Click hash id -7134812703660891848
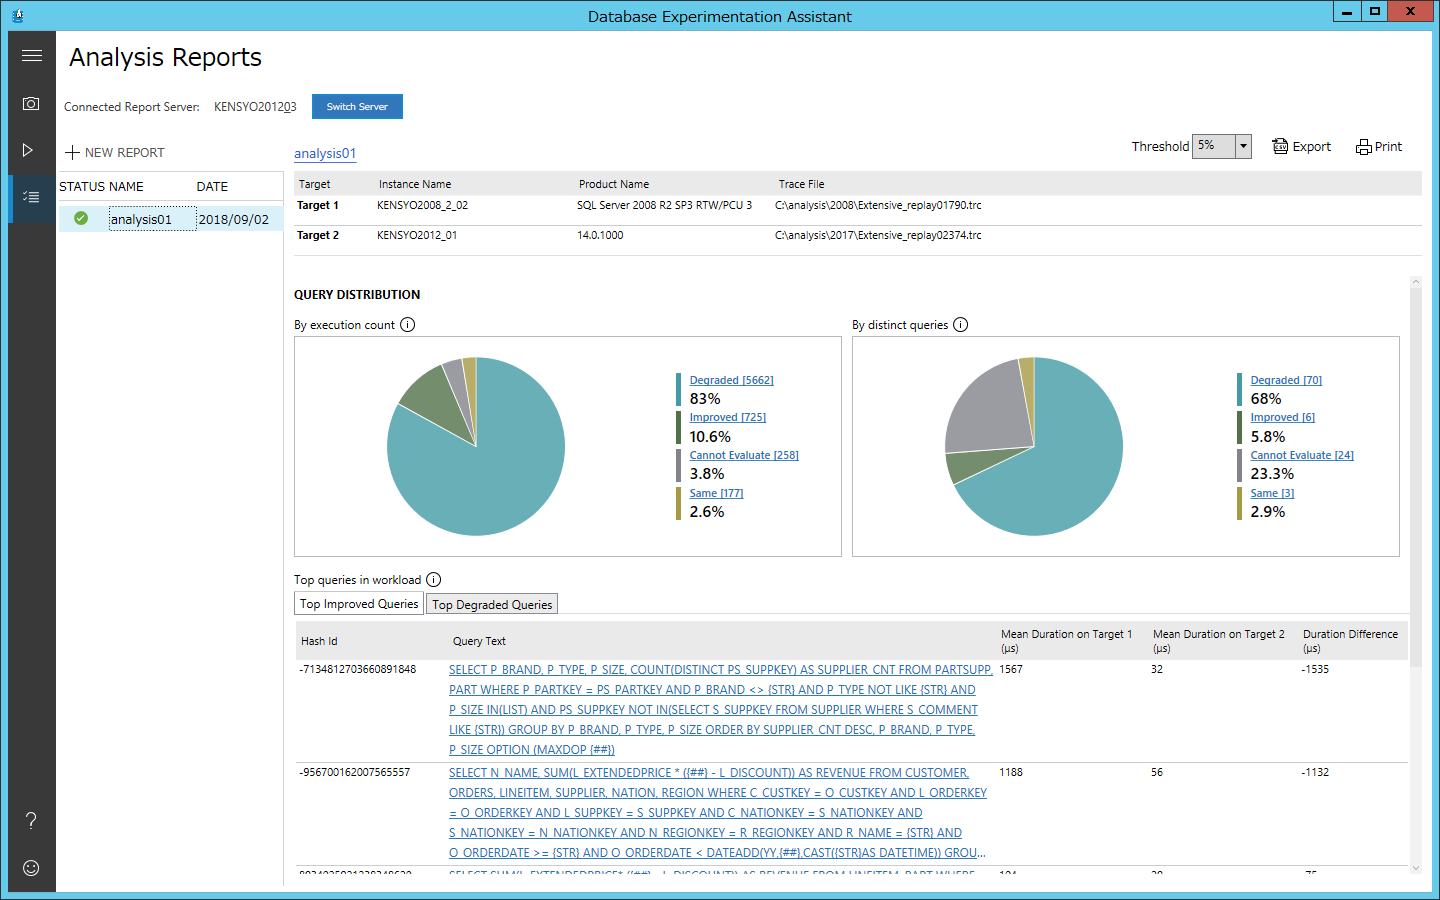Screen dimensions: 1440x900 pyautogui.click(x=358, y=669)
